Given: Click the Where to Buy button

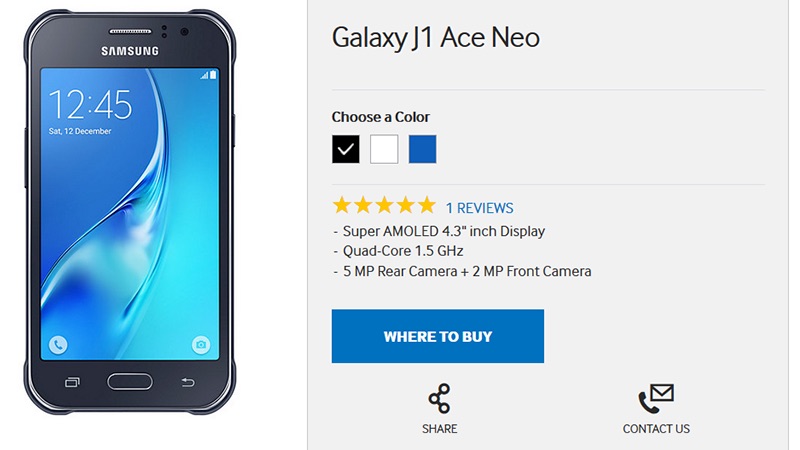Looking at the screenshot, I should (x=438, y=336).
